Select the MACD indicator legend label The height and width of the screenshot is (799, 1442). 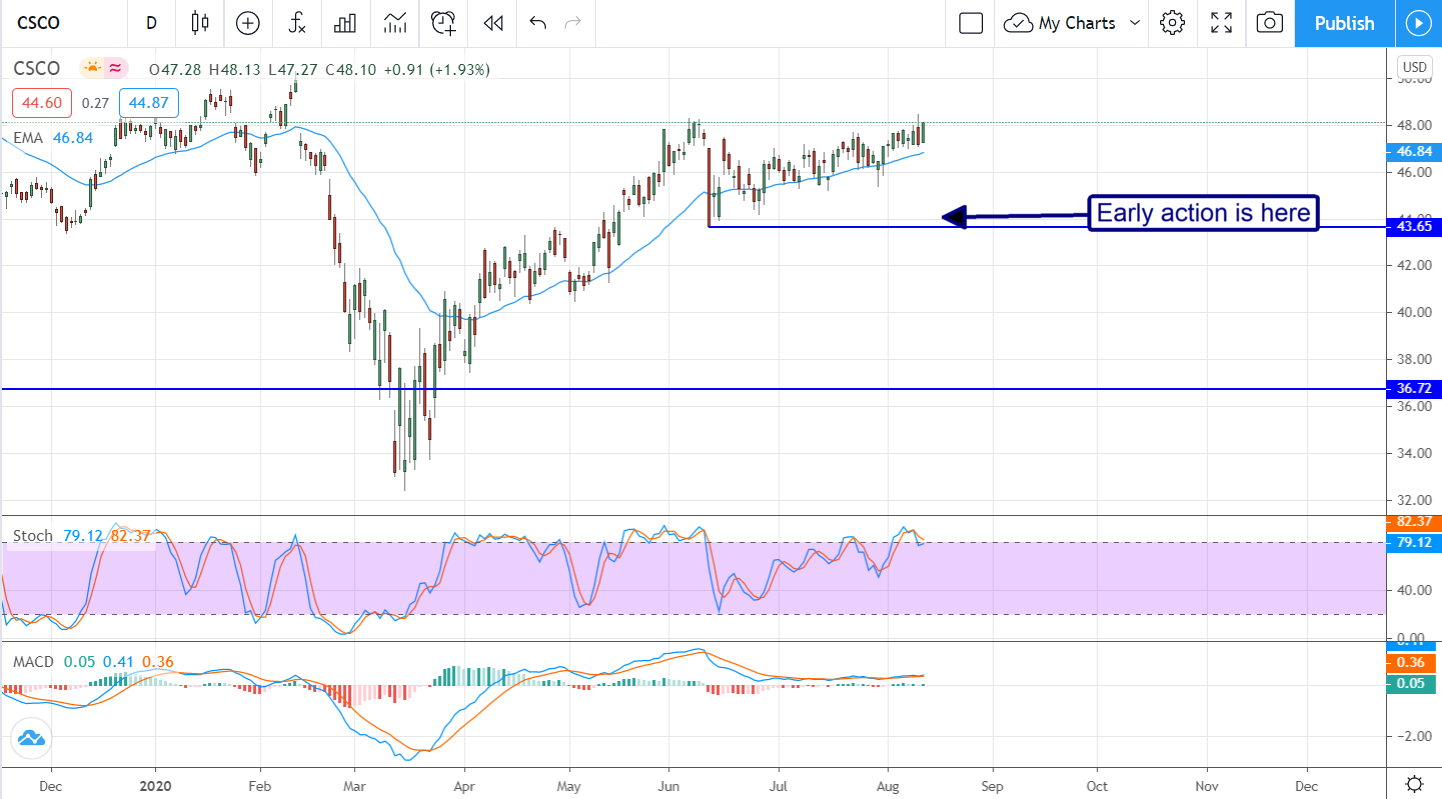(34, 662)
